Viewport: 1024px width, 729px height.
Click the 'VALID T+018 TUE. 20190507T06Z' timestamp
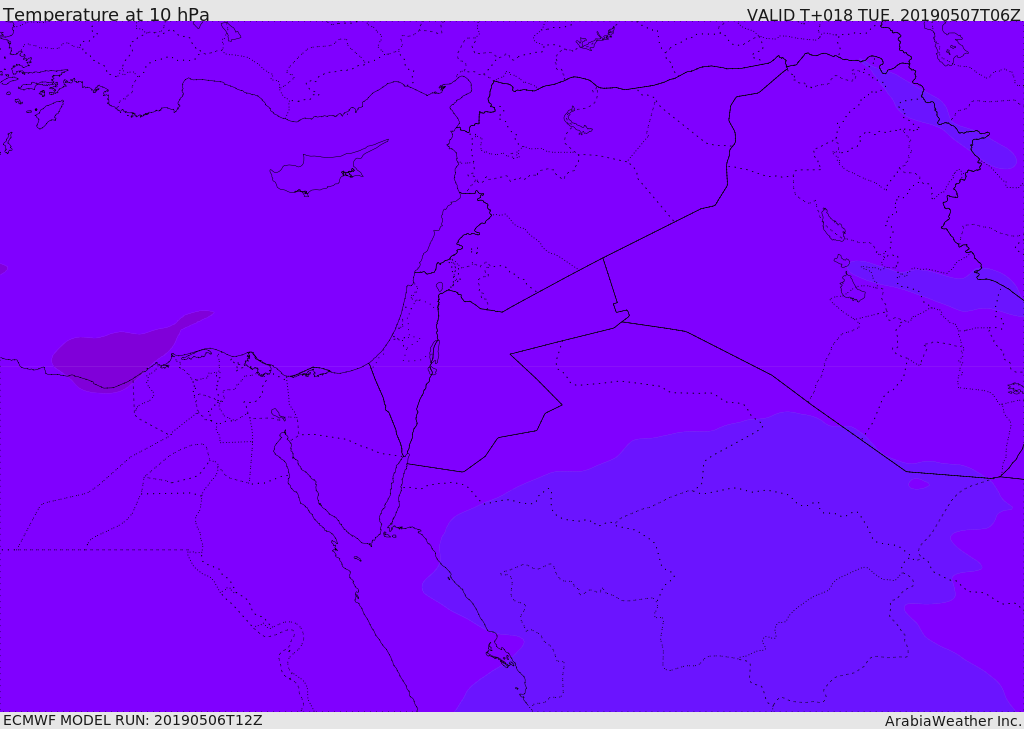pyautogui.click(x=884, y=14)
